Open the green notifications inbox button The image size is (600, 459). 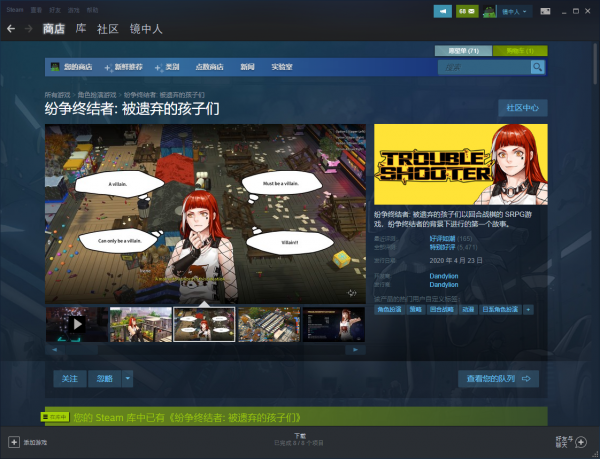467,11
